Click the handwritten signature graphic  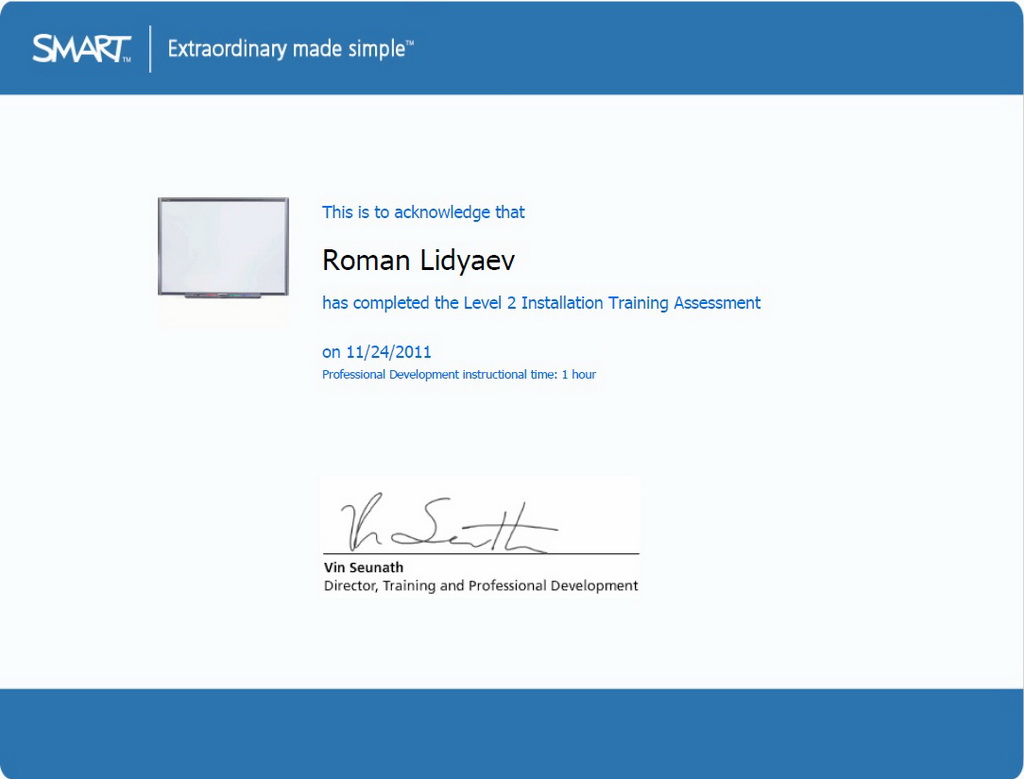point(447,524)
